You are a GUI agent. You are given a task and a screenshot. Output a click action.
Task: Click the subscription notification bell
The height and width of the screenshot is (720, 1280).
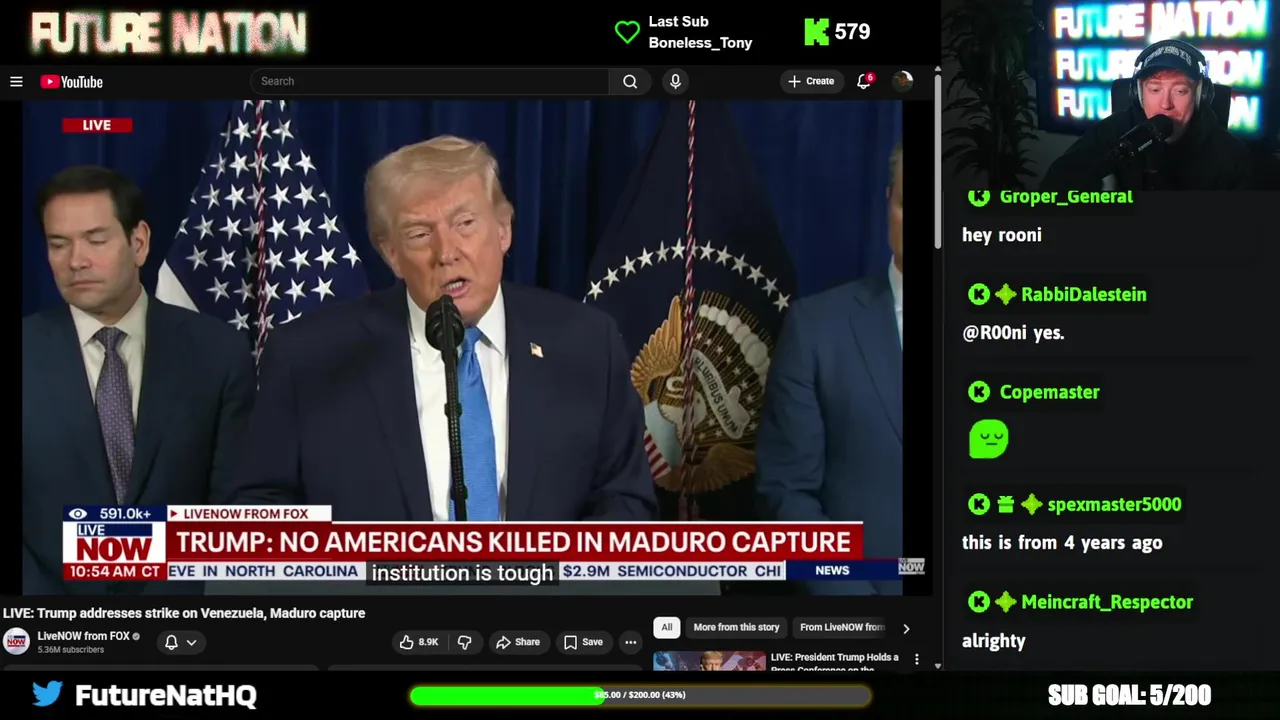171,642
